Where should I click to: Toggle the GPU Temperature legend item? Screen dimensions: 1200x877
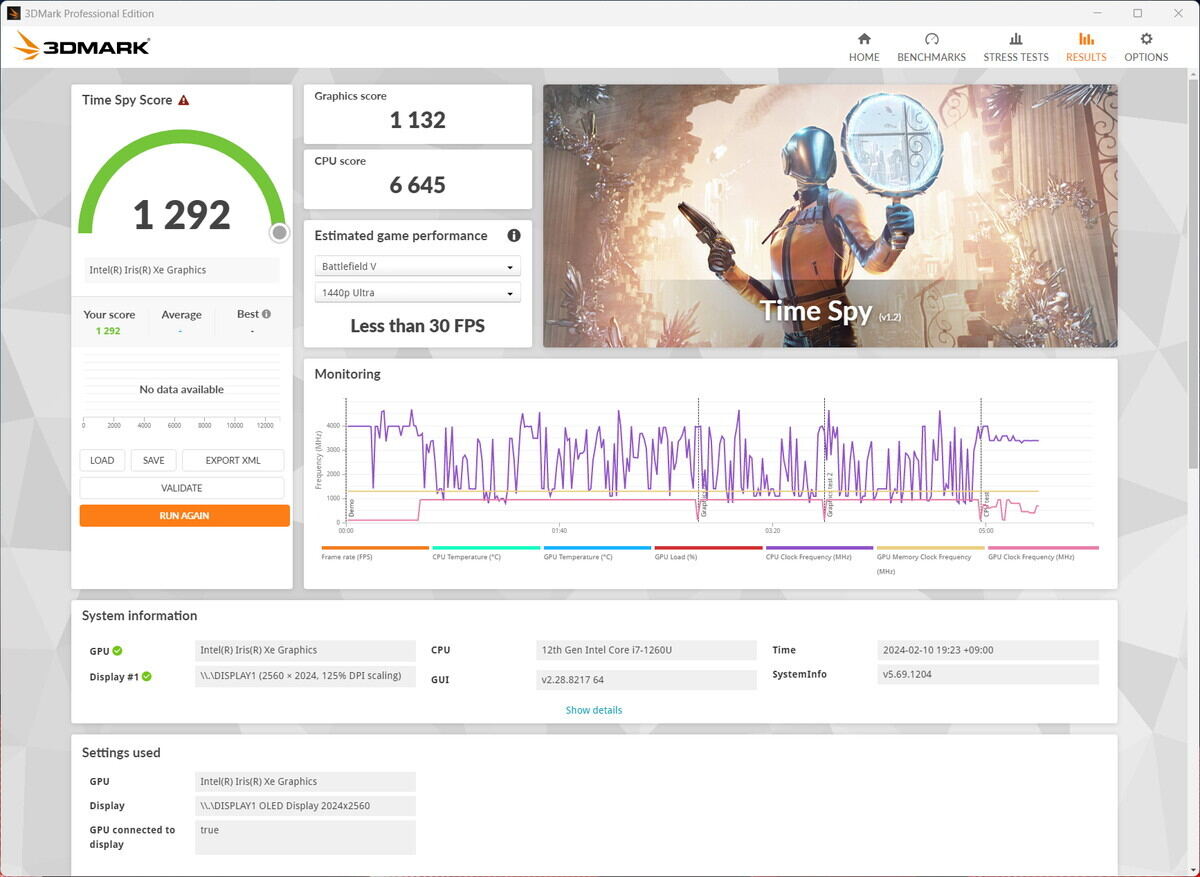click(x=597, y=553)
